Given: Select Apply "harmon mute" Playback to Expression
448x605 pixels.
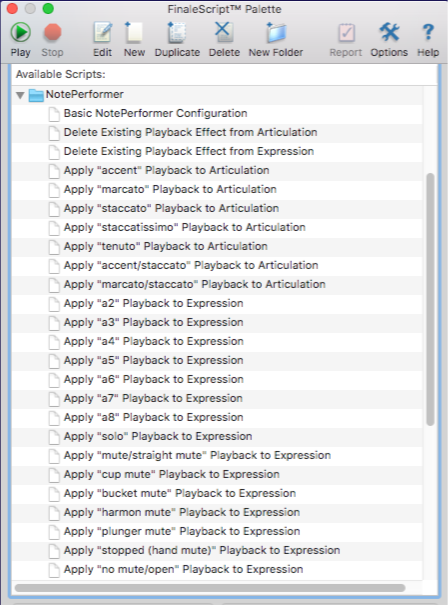Looking at the screenshot, I should pyautogui.click(x=182, y=512).
